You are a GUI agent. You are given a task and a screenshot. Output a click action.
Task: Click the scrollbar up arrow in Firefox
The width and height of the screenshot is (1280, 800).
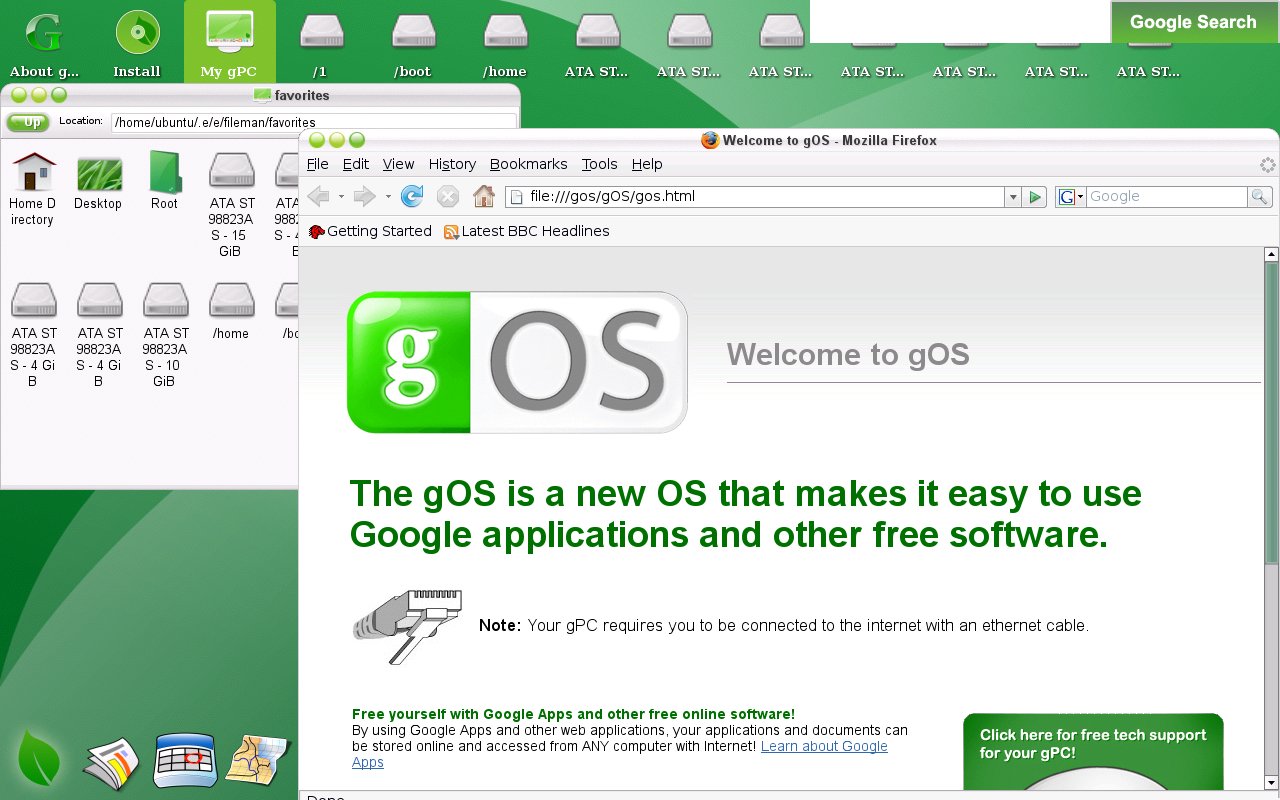(1271, 254)
